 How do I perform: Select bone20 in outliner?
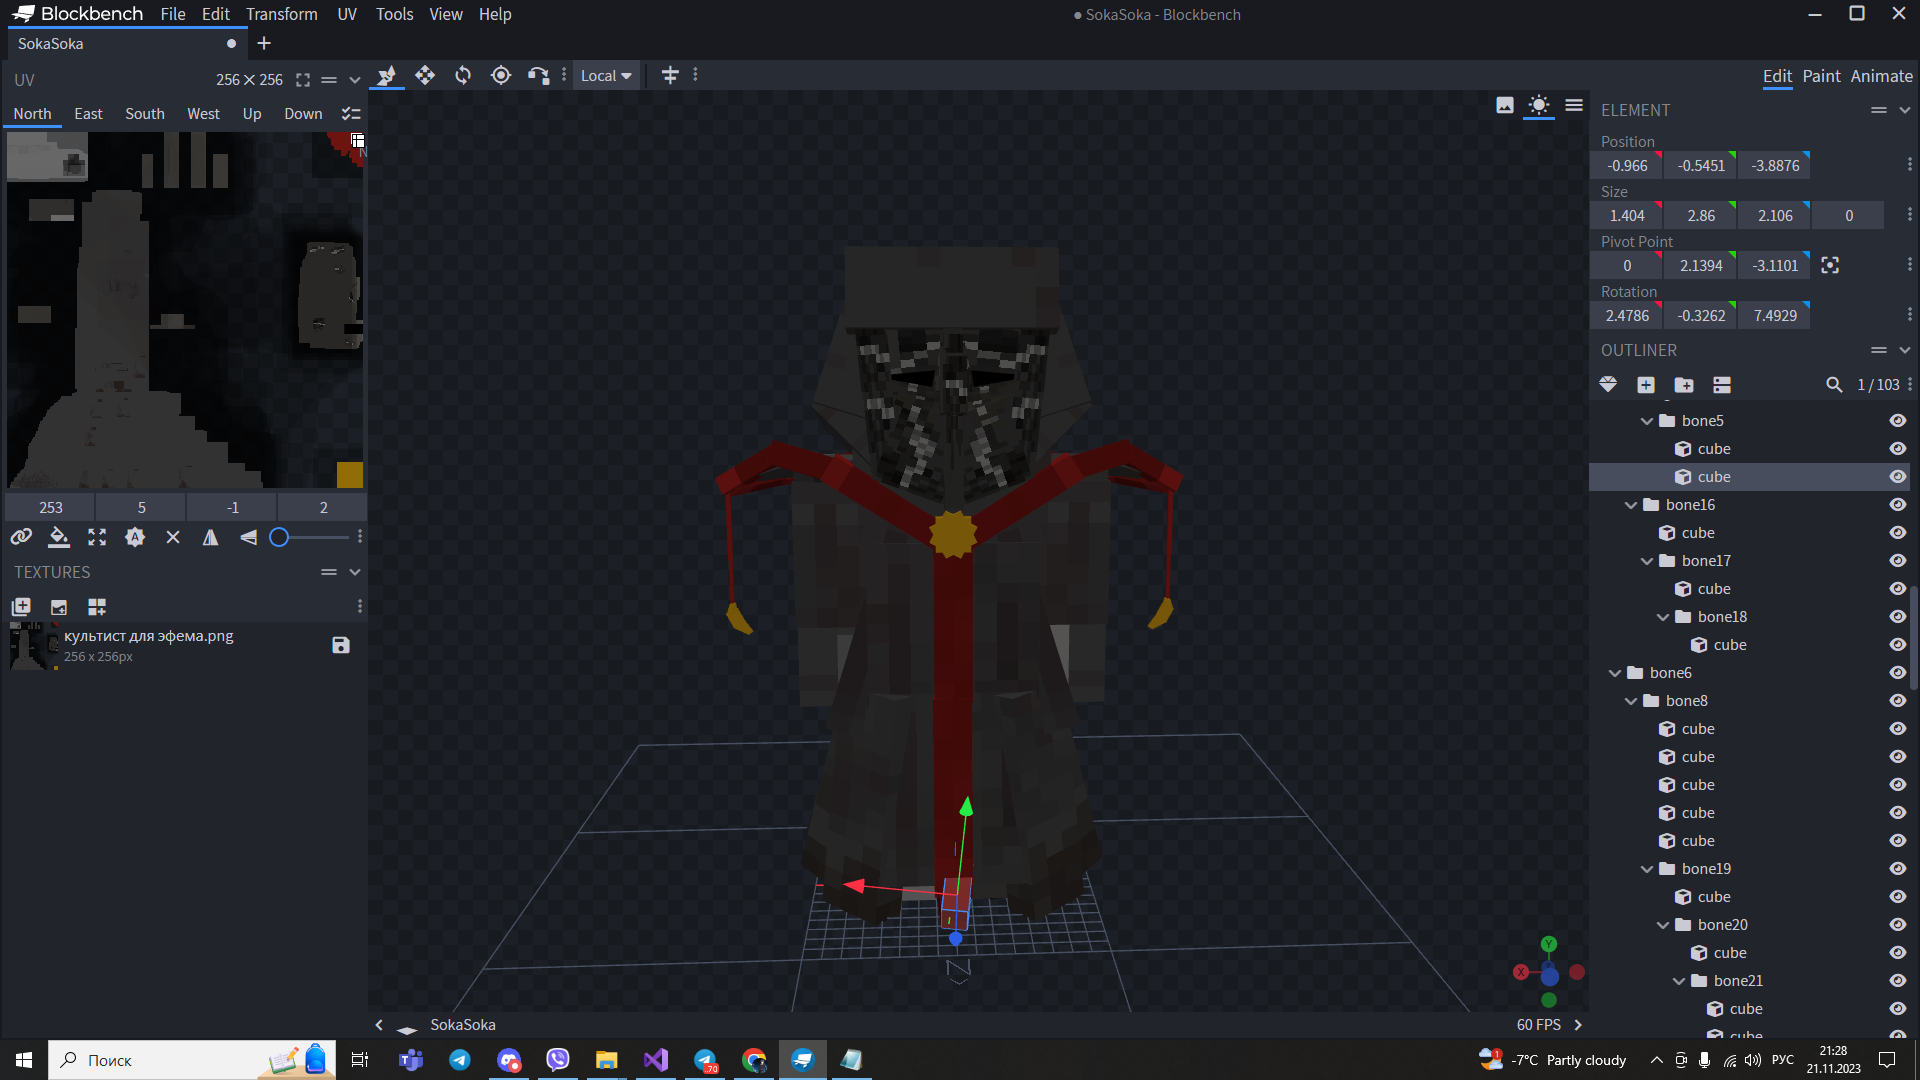pyautogui.click(x=1722, y=925)
